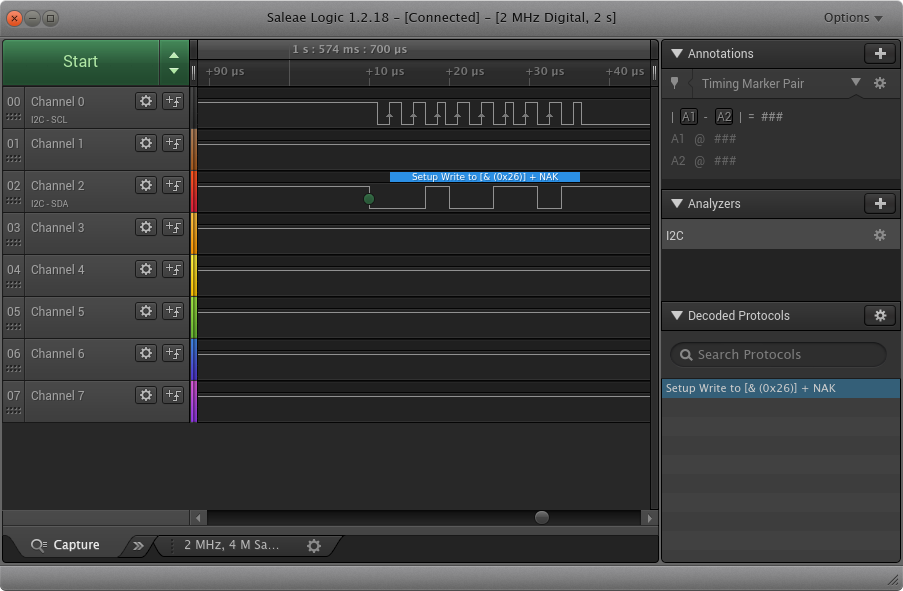Click into the Search Protocols field
The image size is (903, 591).
[778, 354]
